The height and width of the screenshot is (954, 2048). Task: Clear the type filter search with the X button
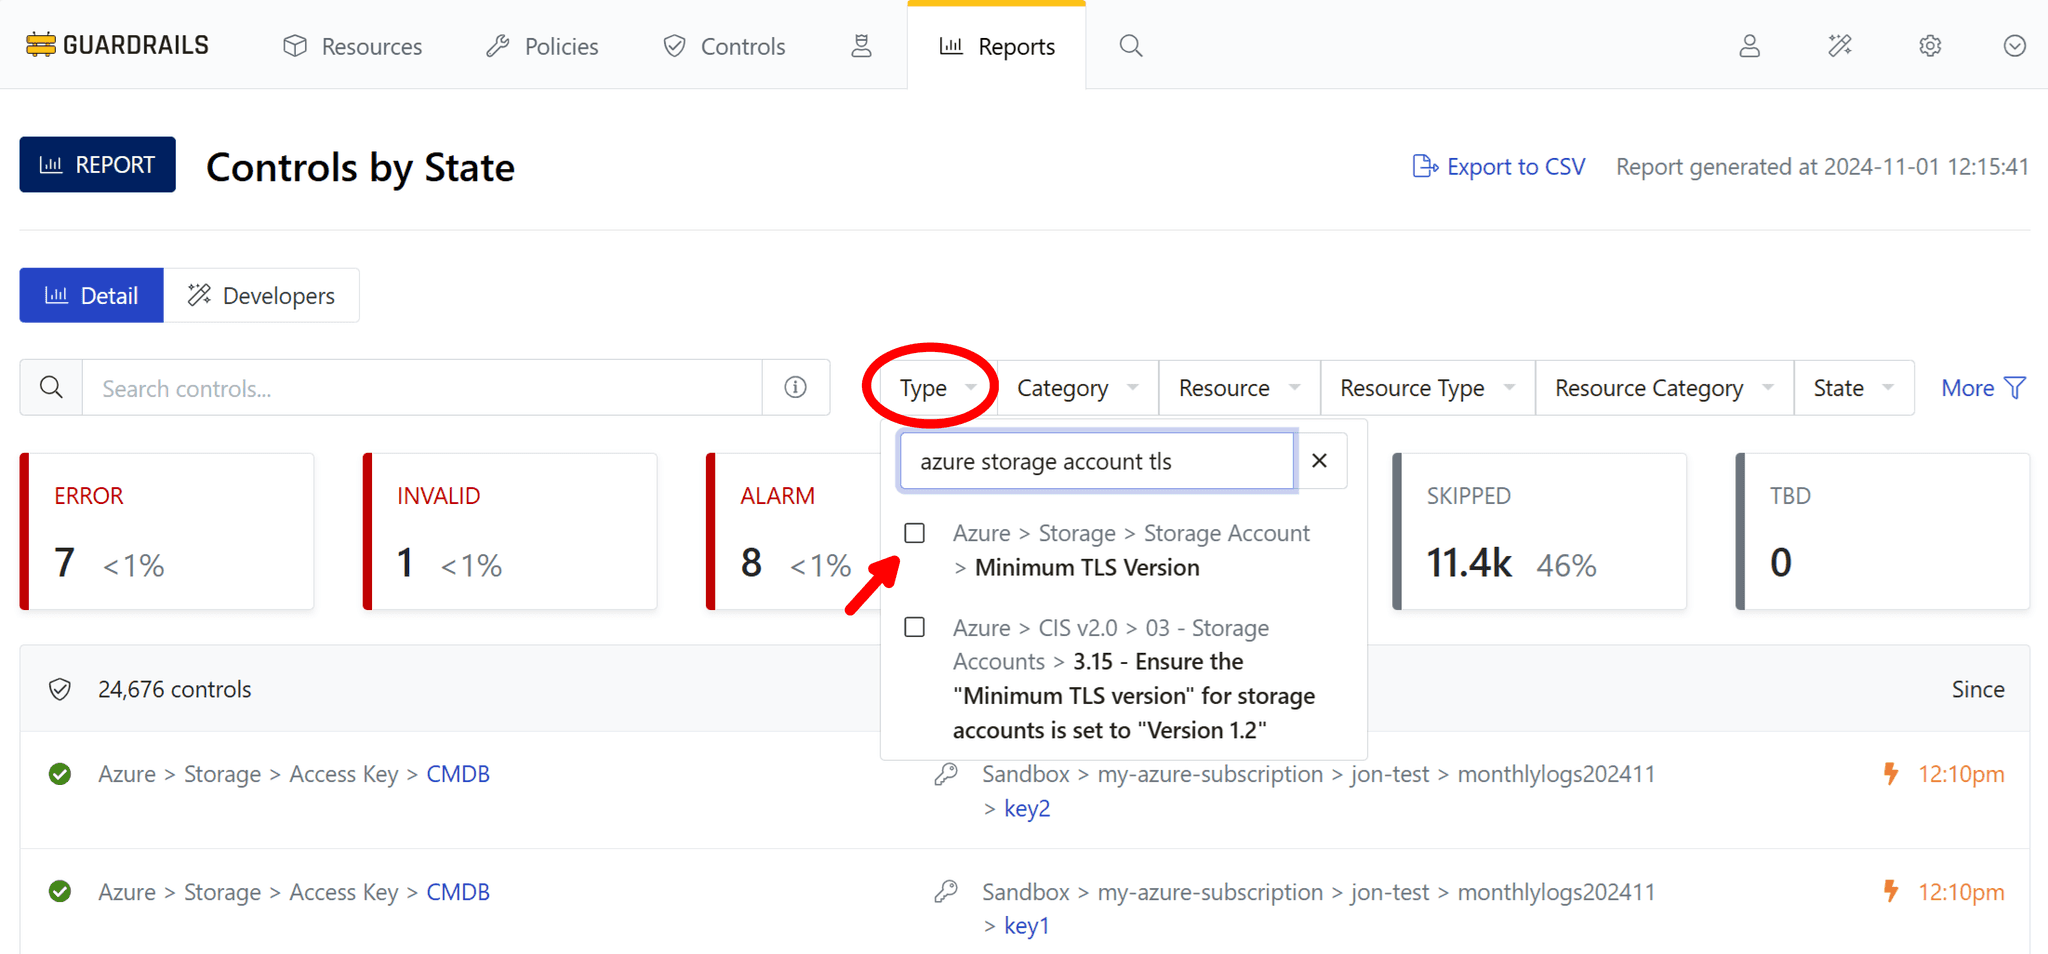point(1320,460)
